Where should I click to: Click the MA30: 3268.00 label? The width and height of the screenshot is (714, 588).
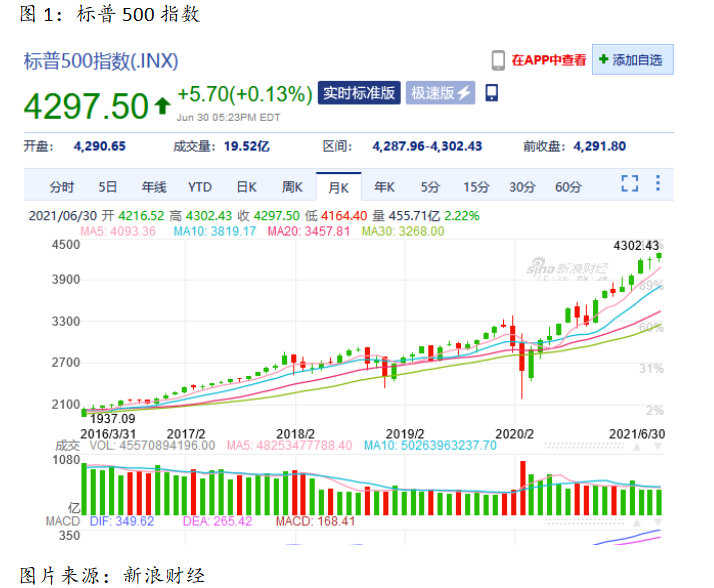coord(403,231)
